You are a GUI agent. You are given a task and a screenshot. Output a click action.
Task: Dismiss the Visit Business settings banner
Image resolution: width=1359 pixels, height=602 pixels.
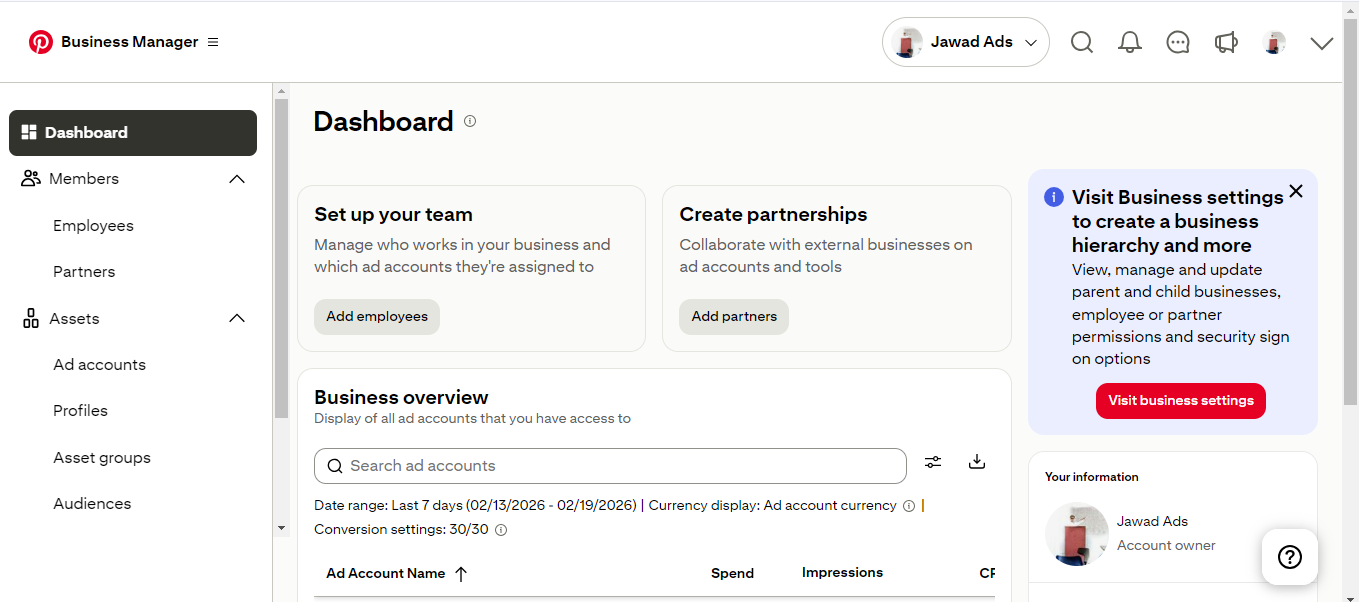tap(1296, 191)
